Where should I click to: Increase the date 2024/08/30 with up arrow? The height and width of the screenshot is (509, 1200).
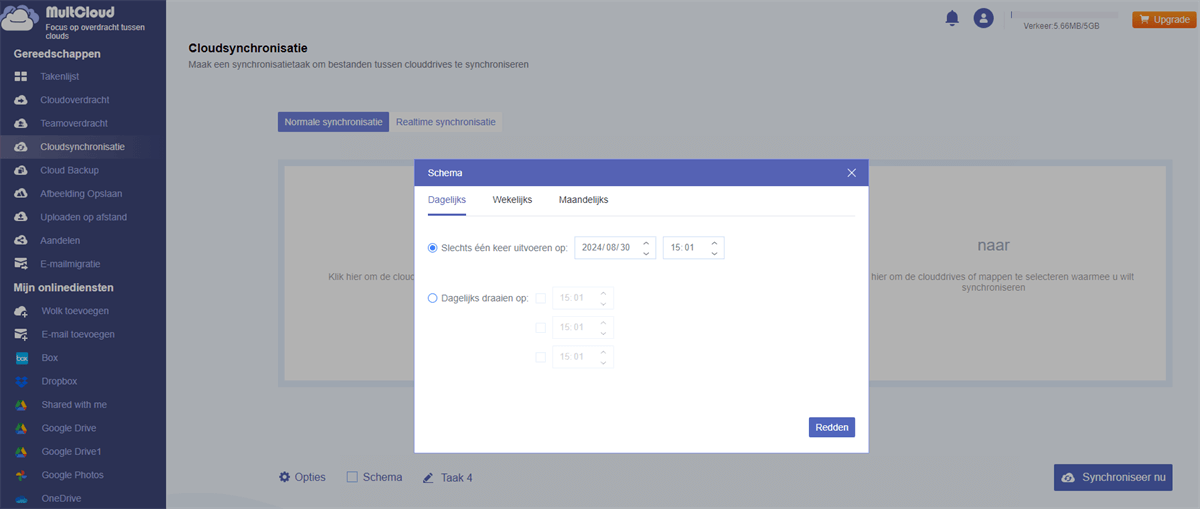646,242
